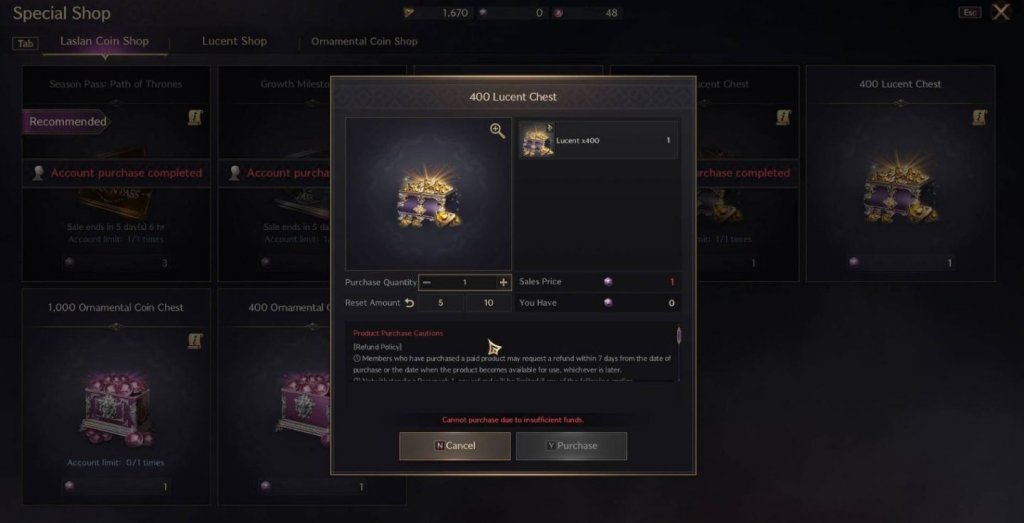Switch to the Lucent Shop tab
Image resolution: width=1024 pixels, height=523 pixels.
(x=234, y=41)
